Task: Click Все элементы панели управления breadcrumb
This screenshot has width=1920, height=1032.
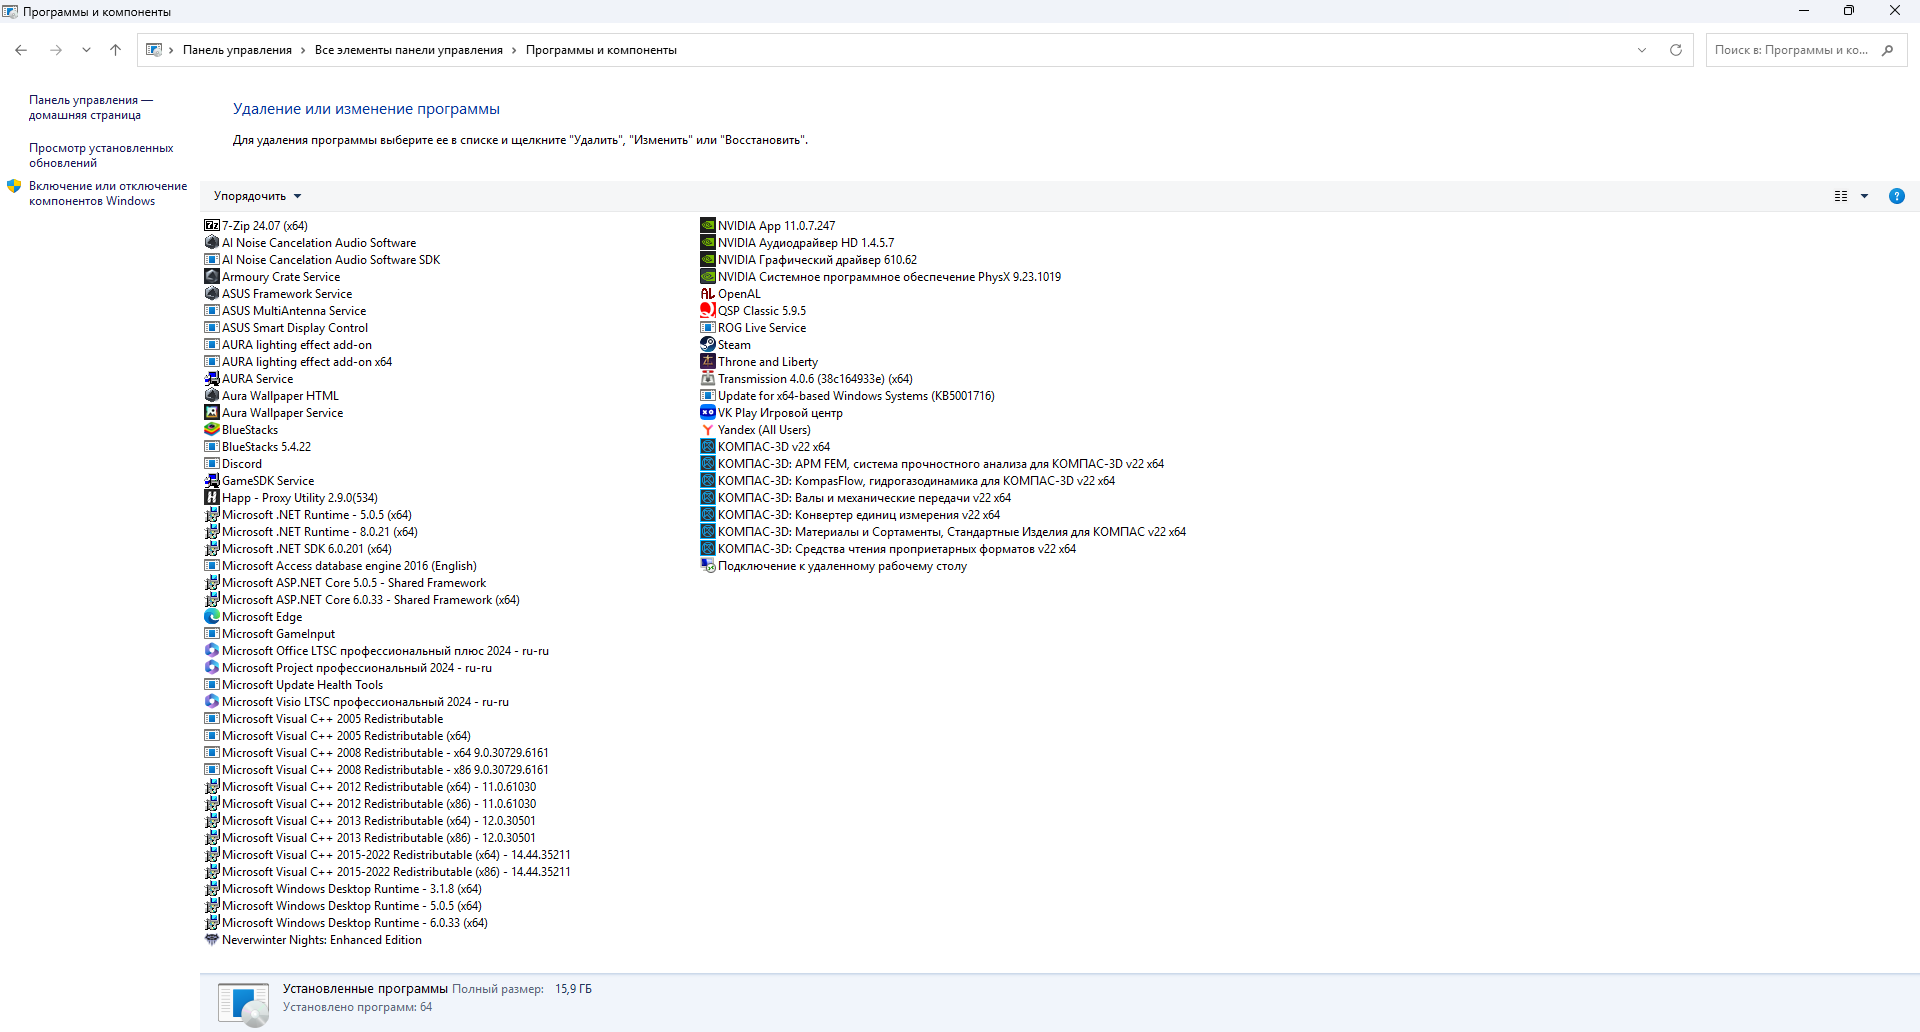Action: [408, 50]
